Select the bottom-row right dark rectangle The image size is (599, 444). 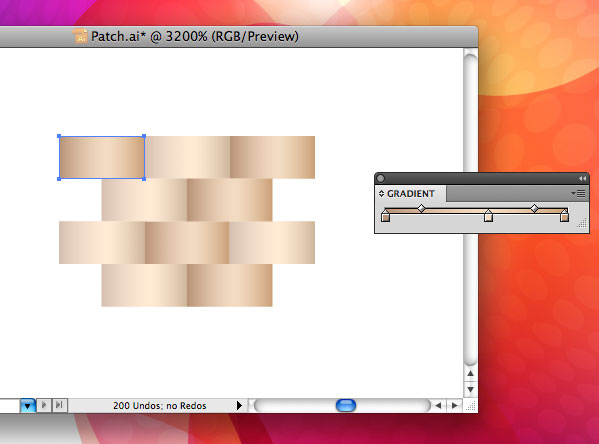[x=230, y=285]
